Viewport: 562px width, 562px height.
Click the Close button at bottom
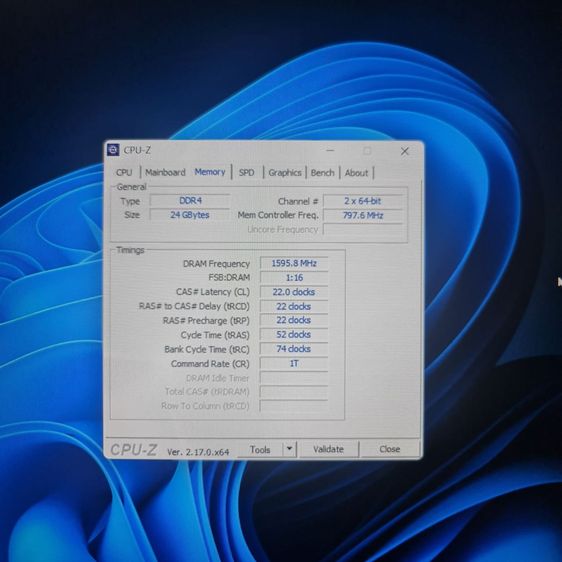click(x=390, y=449)
